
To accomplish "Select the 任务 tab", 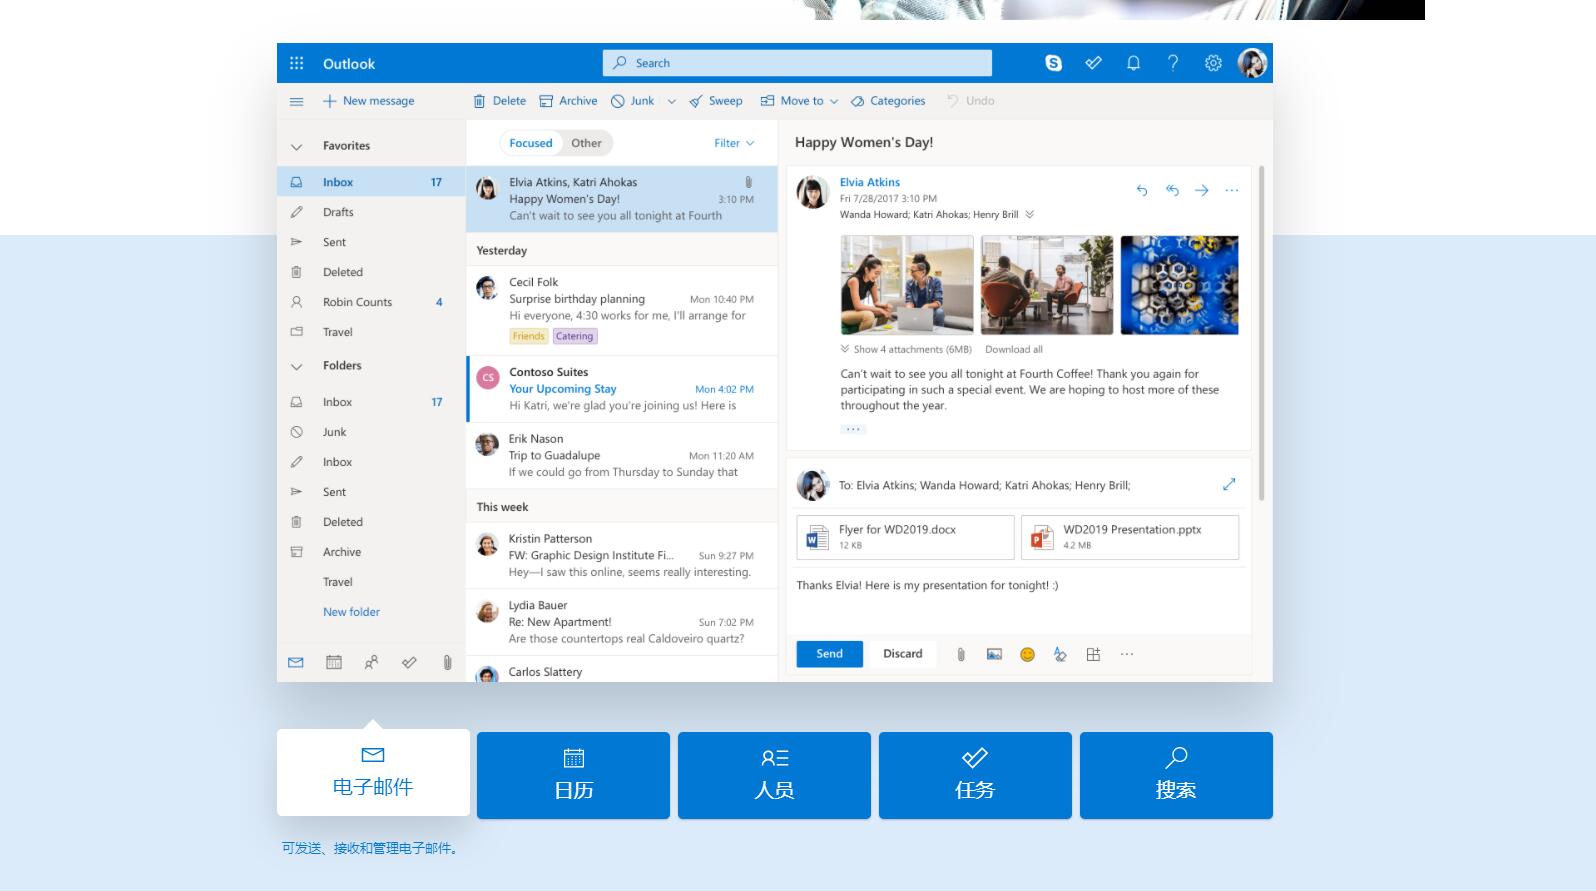I will [975, 775].
